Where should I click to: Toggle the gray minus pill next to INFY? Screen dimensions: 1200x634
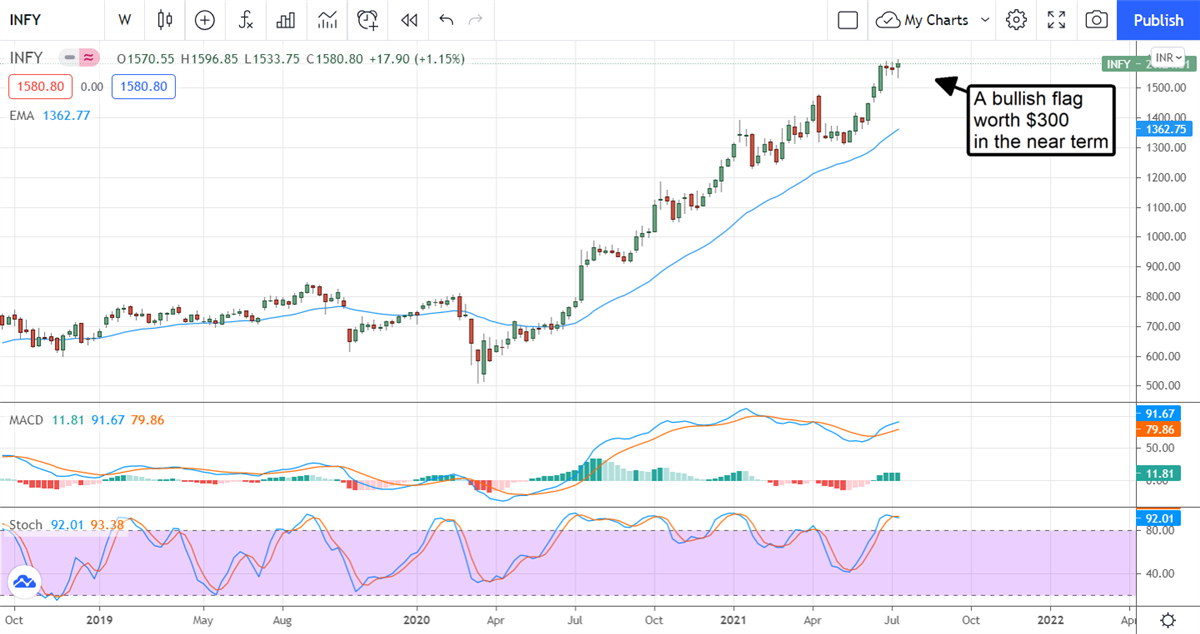70,58
